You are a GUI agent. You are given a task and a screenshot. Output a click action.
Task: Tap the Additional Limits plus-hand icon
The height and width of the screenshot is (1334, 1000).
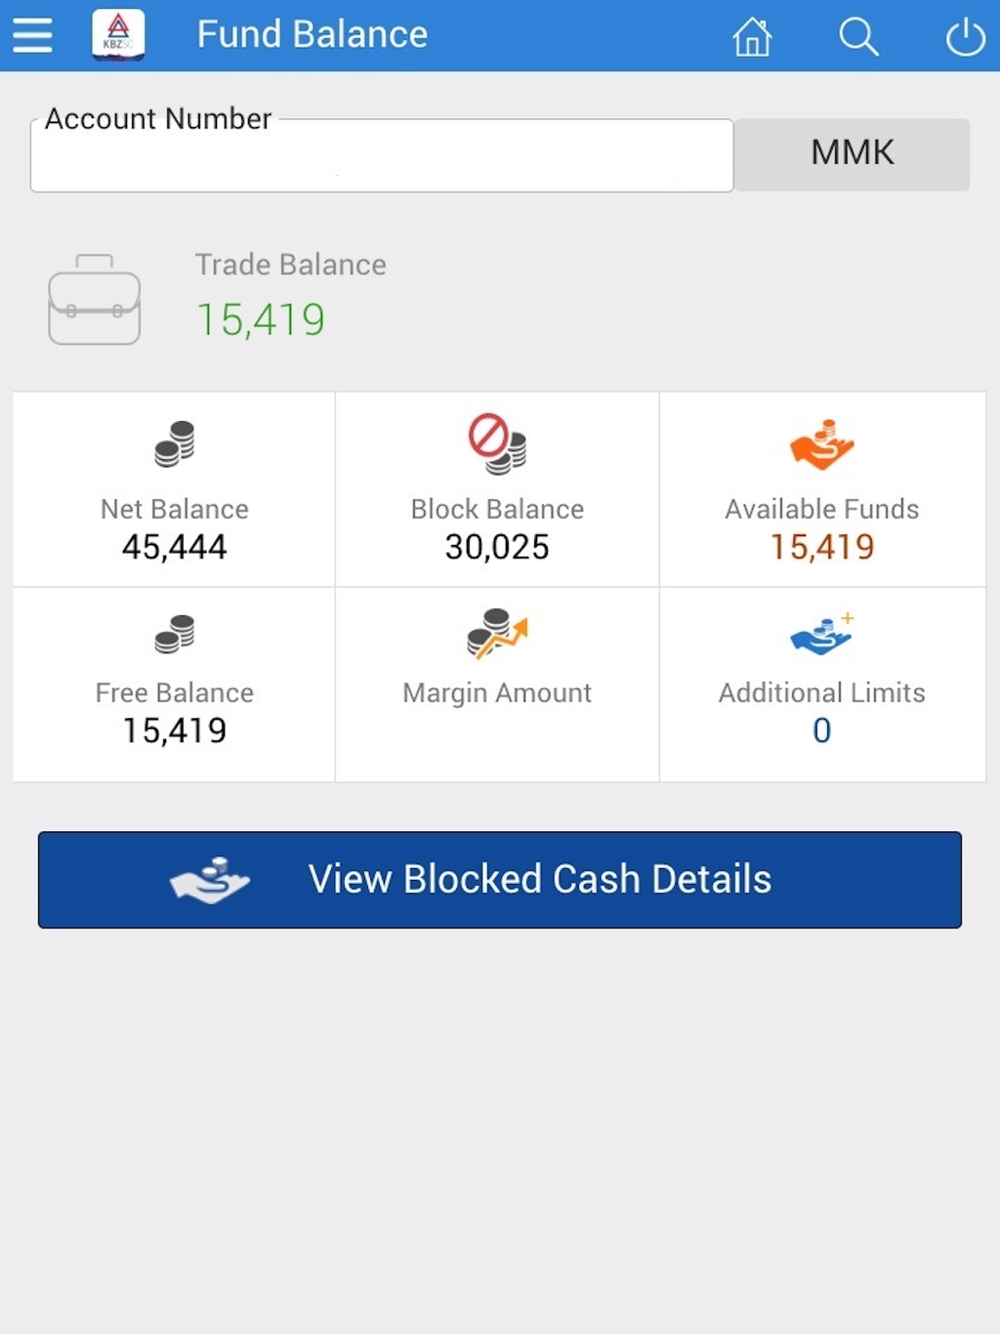(x=822, y=633)
